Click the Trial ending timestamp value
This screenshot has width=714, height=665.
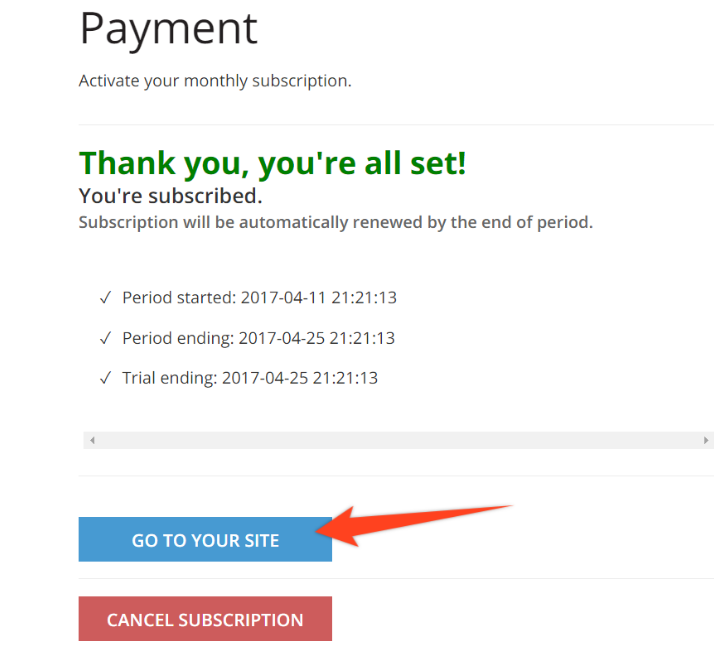click(300, 378)
